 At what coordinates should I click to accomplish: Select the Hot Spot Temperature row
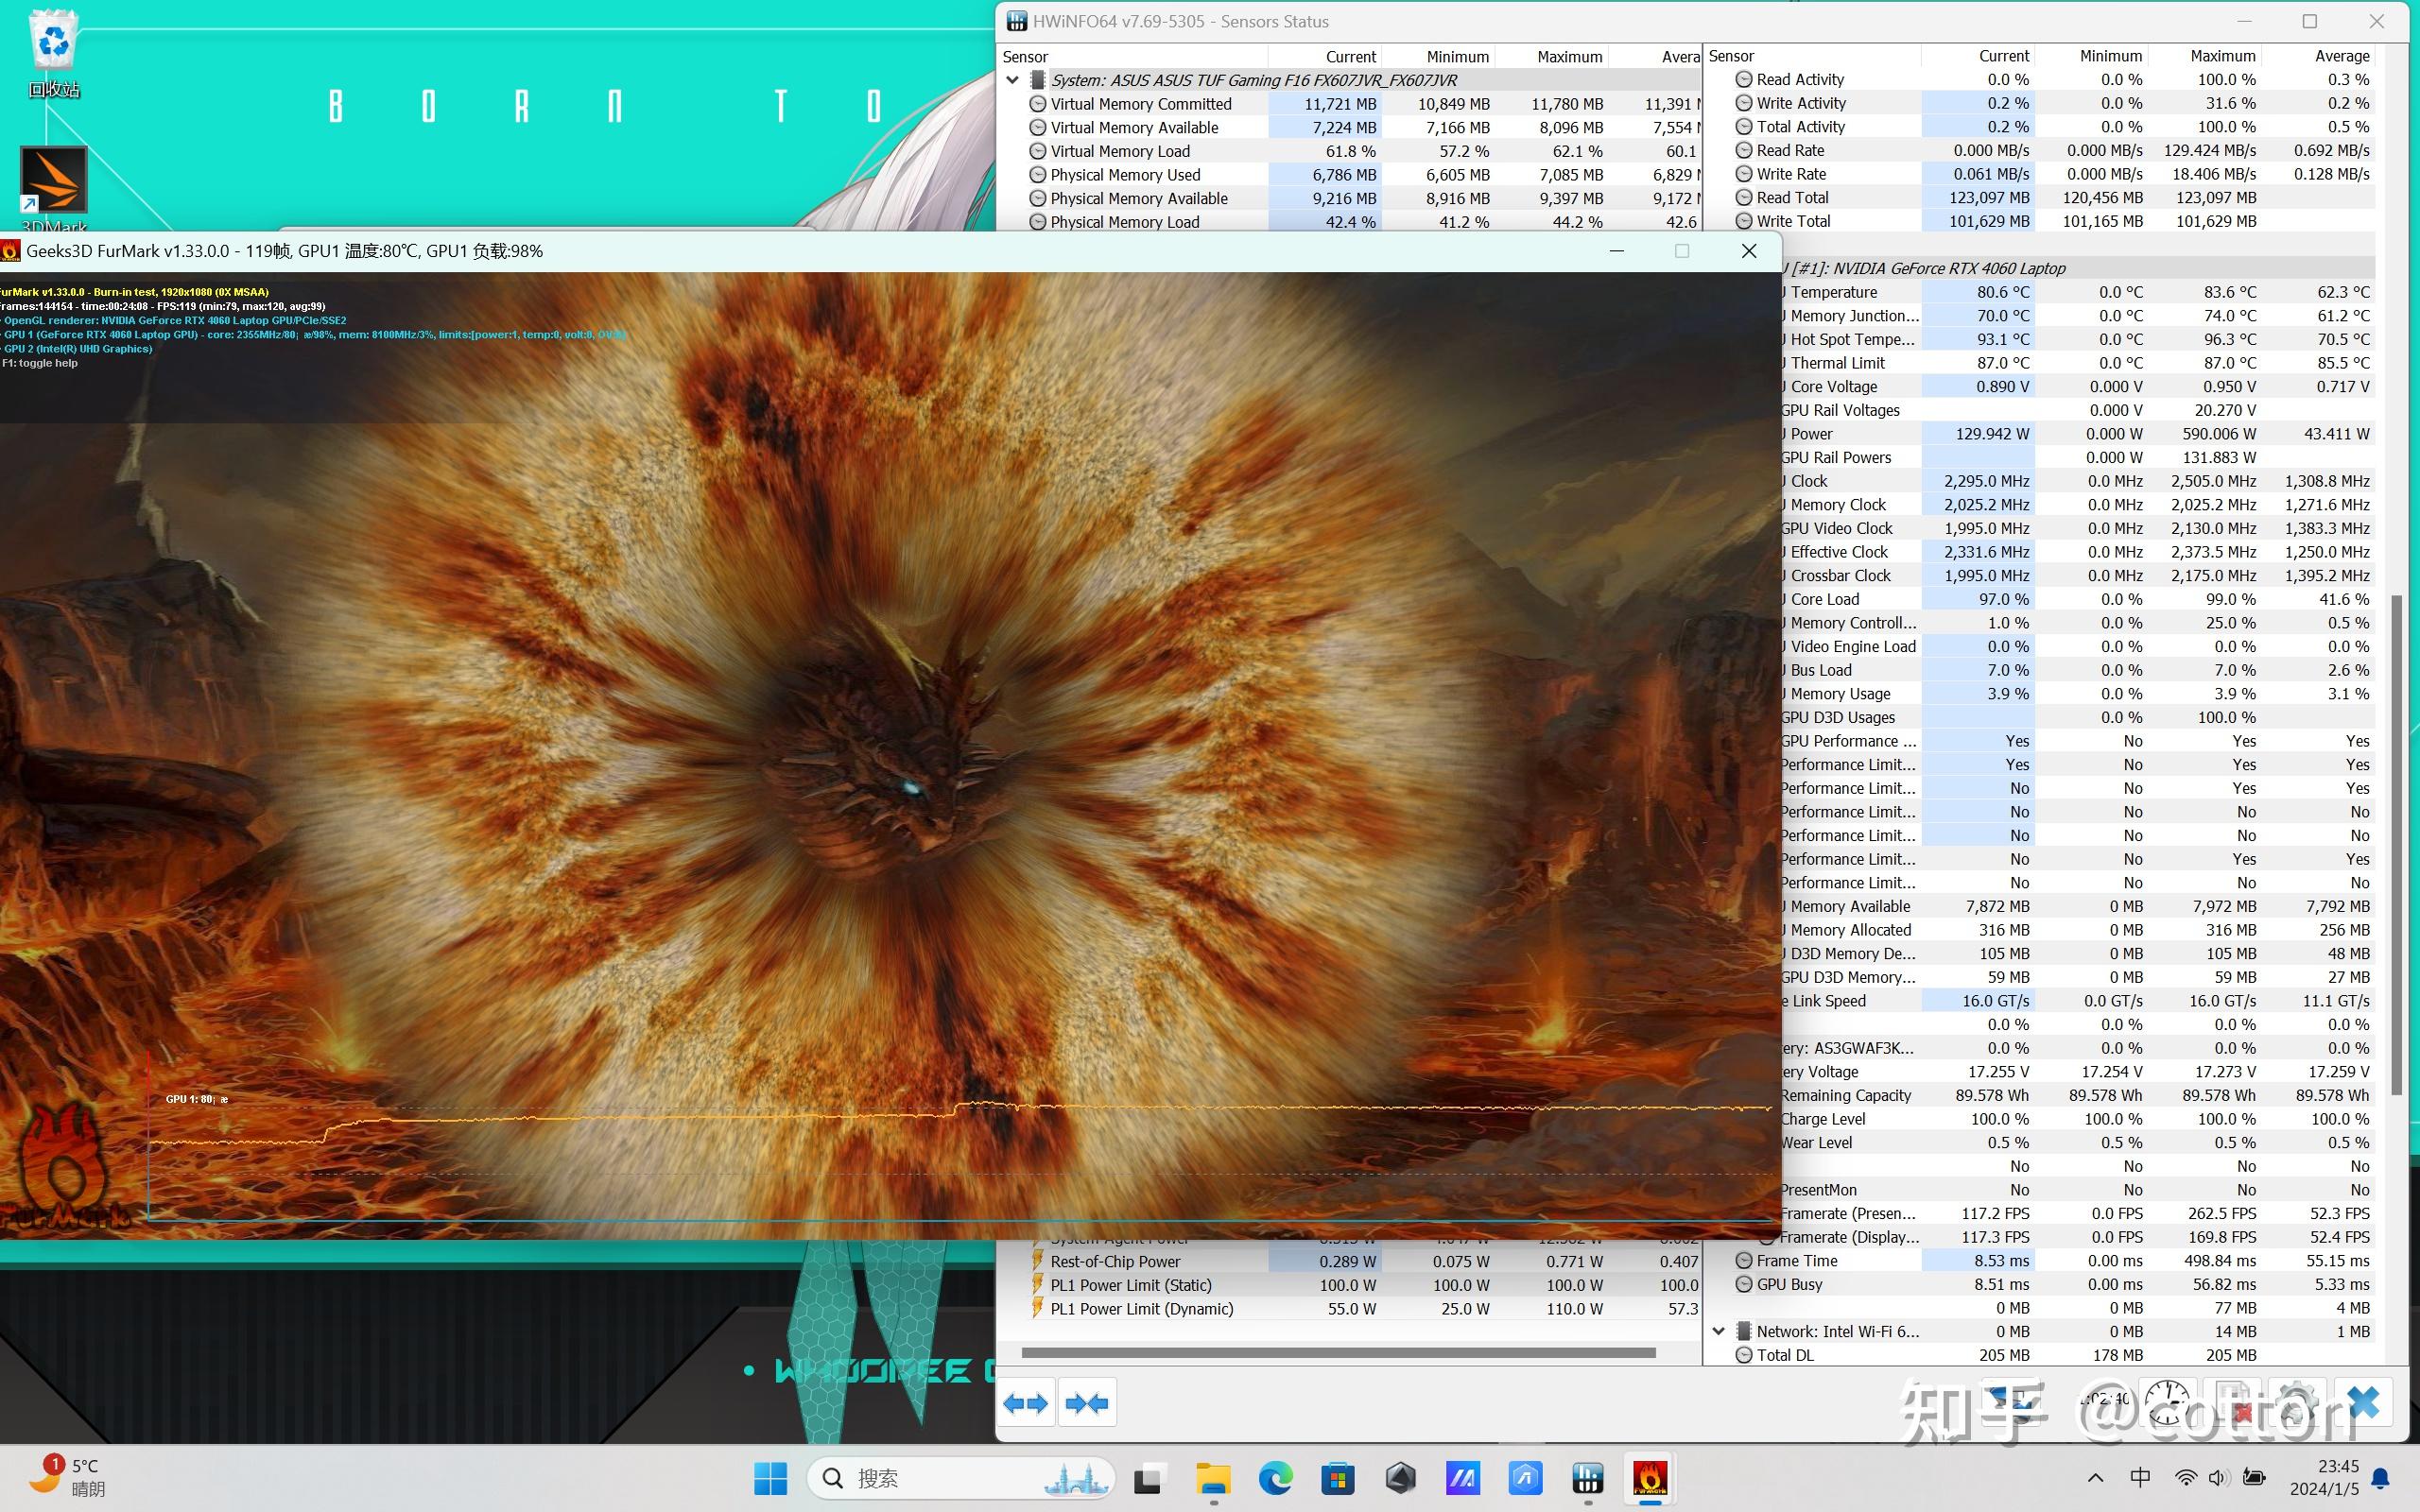point(2078,339)
